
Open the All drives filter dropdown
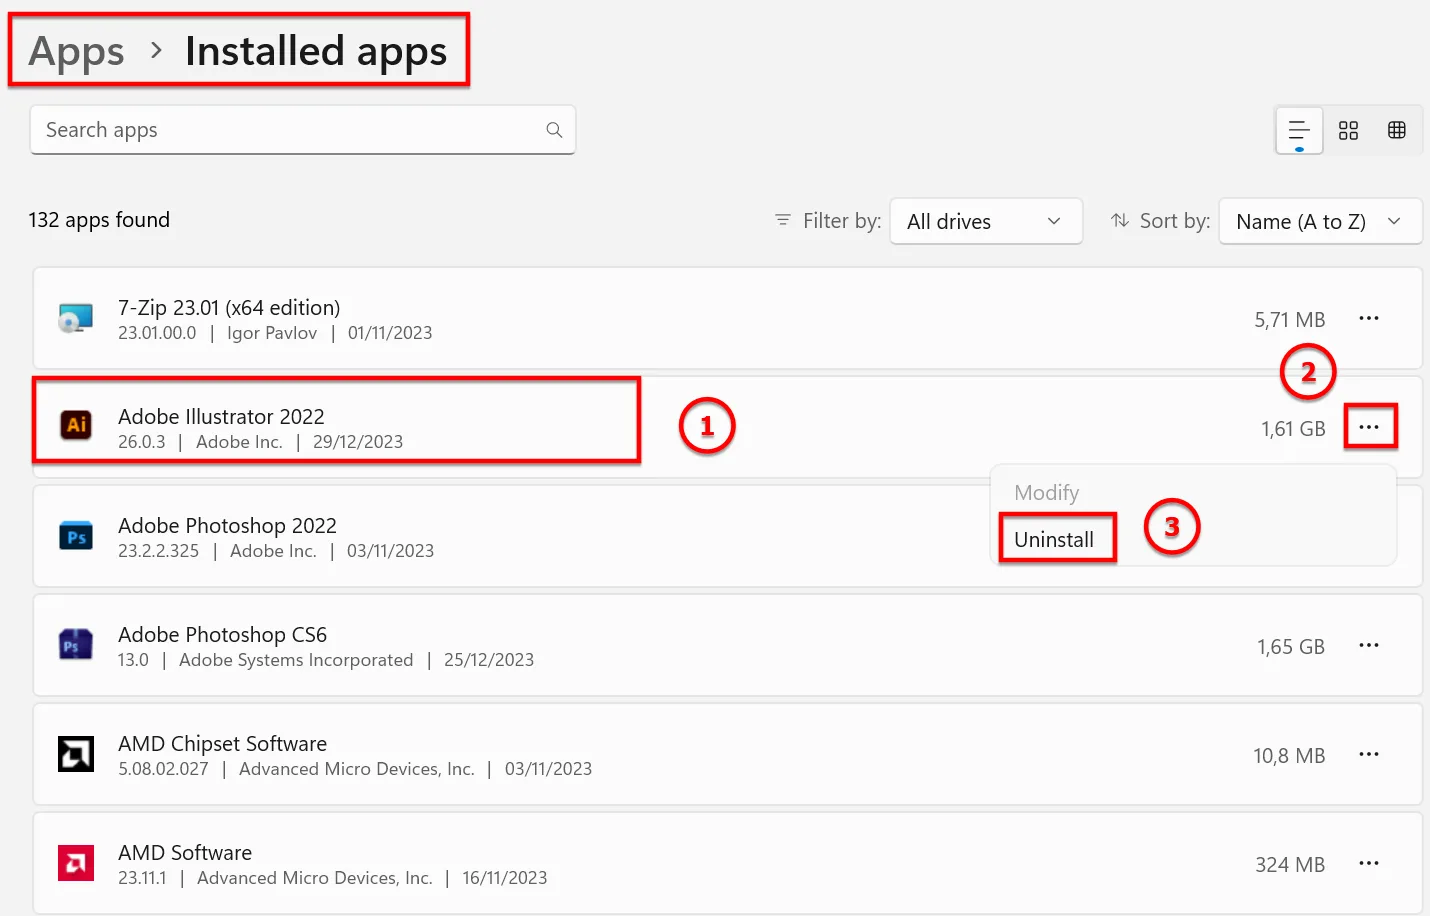[x=986, y=221]
